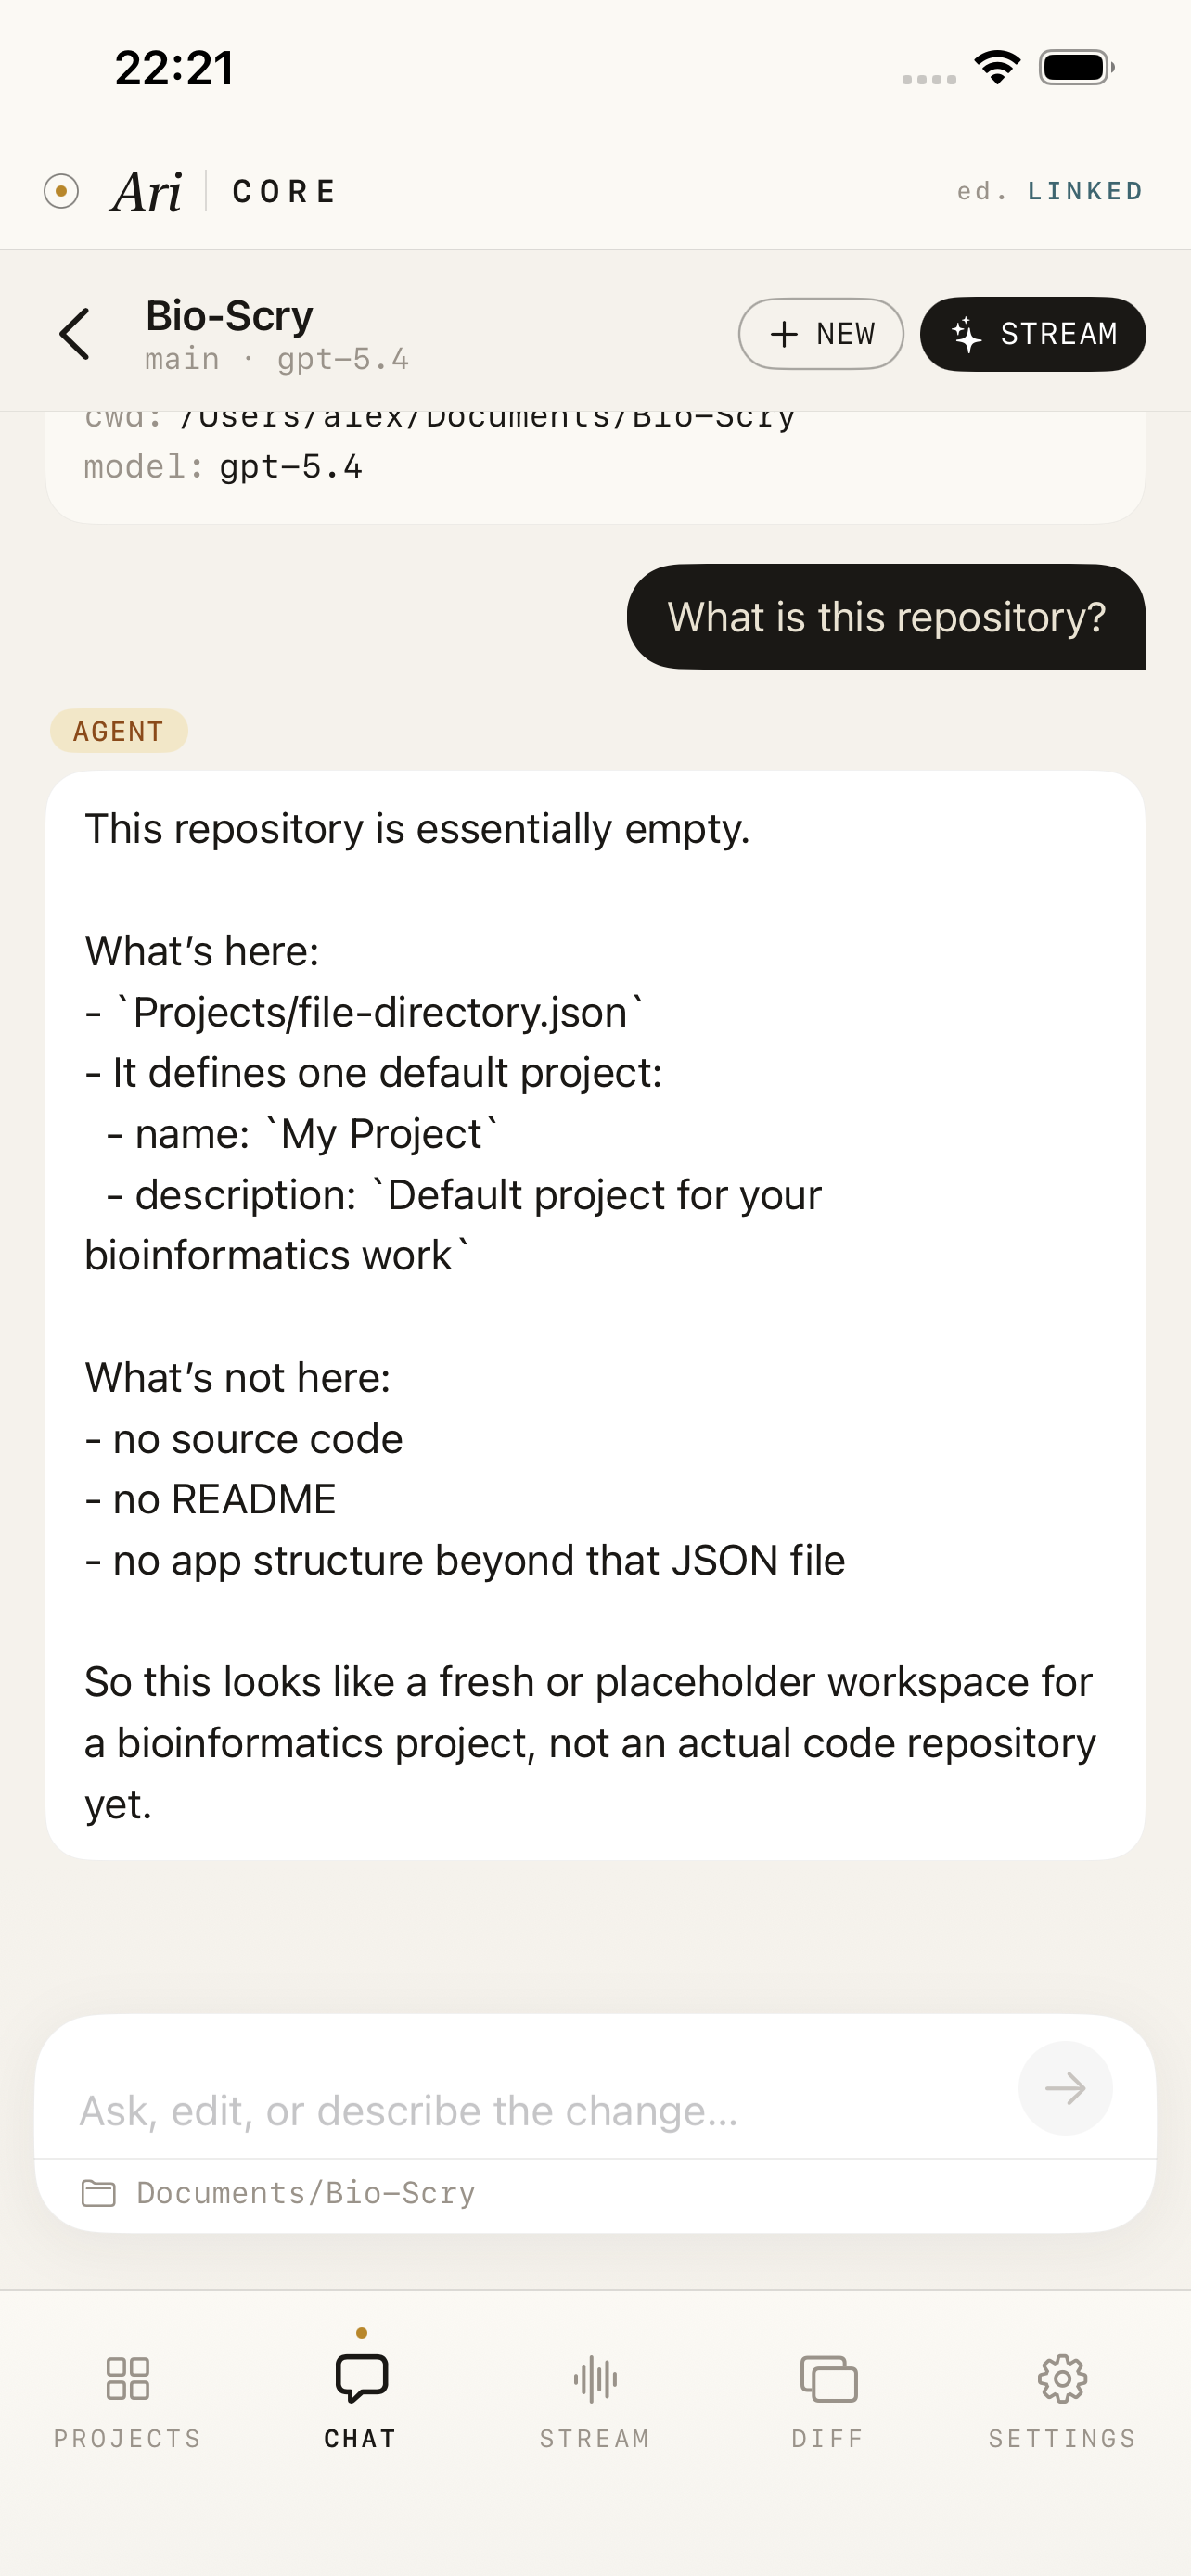Toggle the ed. LINKED status
1191x2576 pixels.
(1048, 191)
